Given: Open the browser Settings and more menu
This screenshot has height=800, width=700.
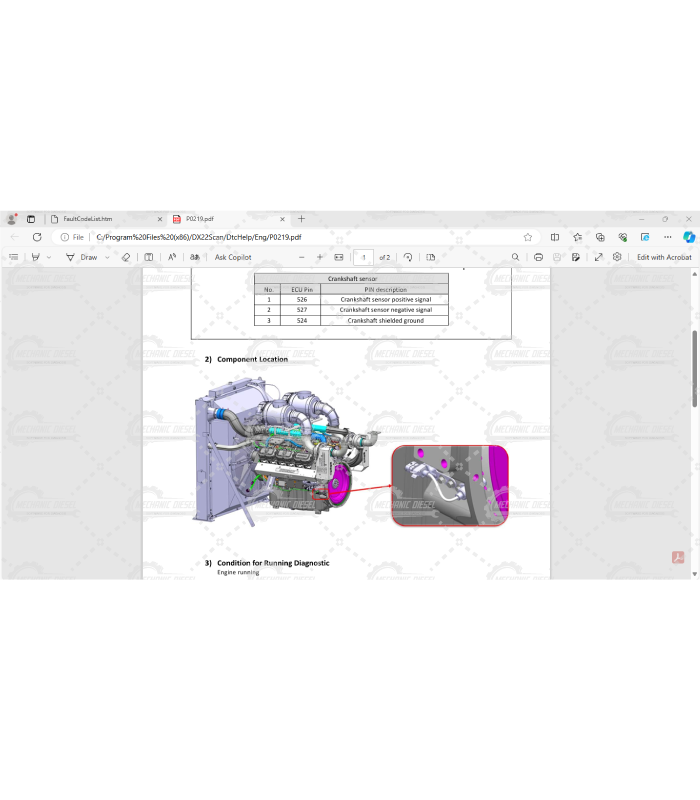Looking at the screenshot, I should pyautogui.click(x=668, y=237).
